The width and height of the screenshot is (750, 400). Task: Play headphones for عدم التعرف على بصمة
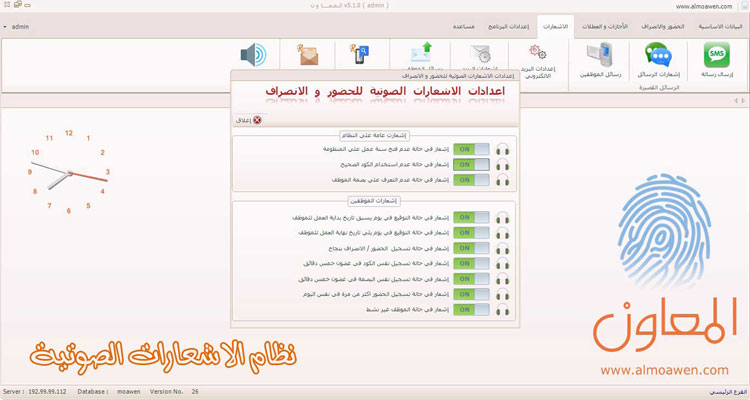[502, 180]
